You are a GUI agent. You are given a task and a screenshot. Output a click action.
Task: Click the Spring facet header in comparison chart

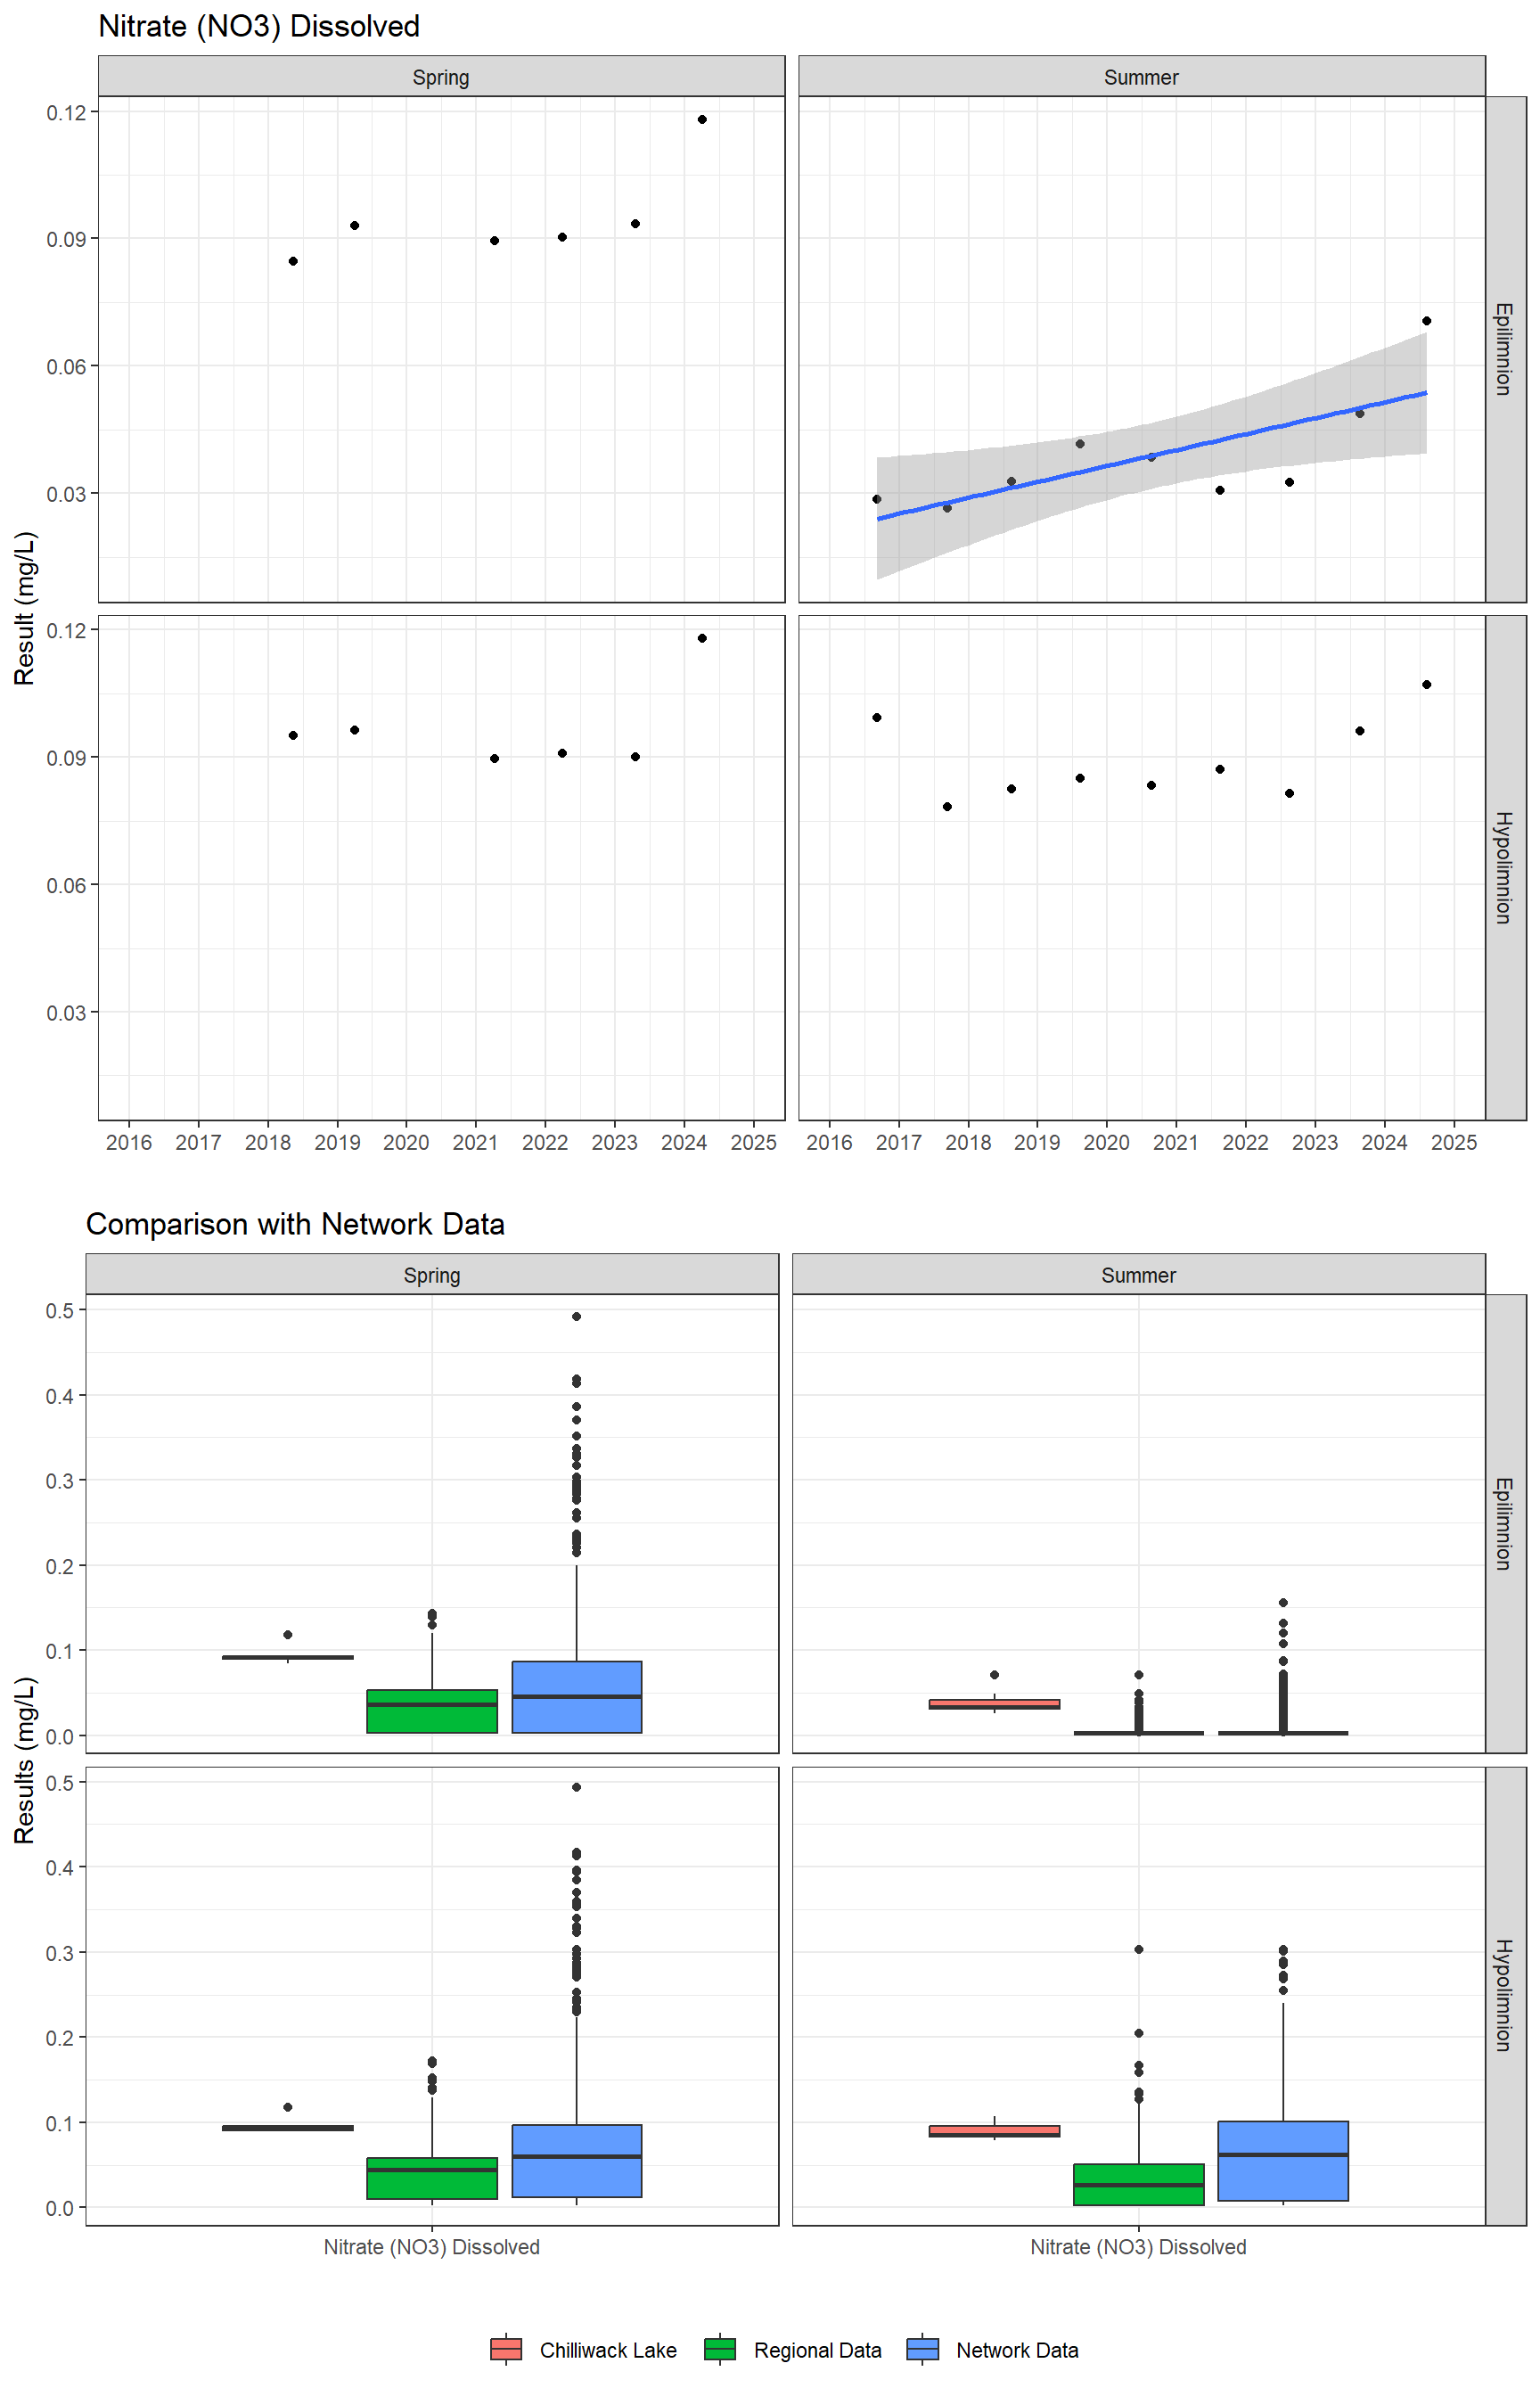coord(432,1275)
